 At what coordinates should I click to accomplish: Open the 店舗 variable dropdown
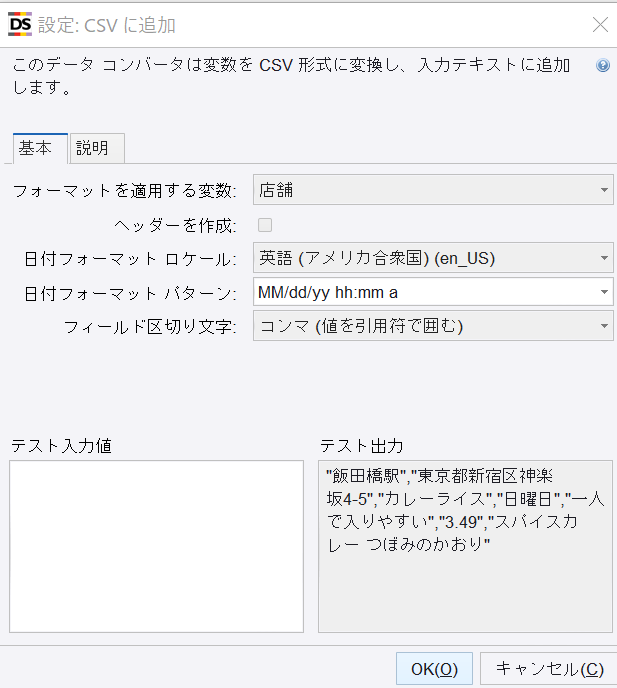[x=433, y=190]
